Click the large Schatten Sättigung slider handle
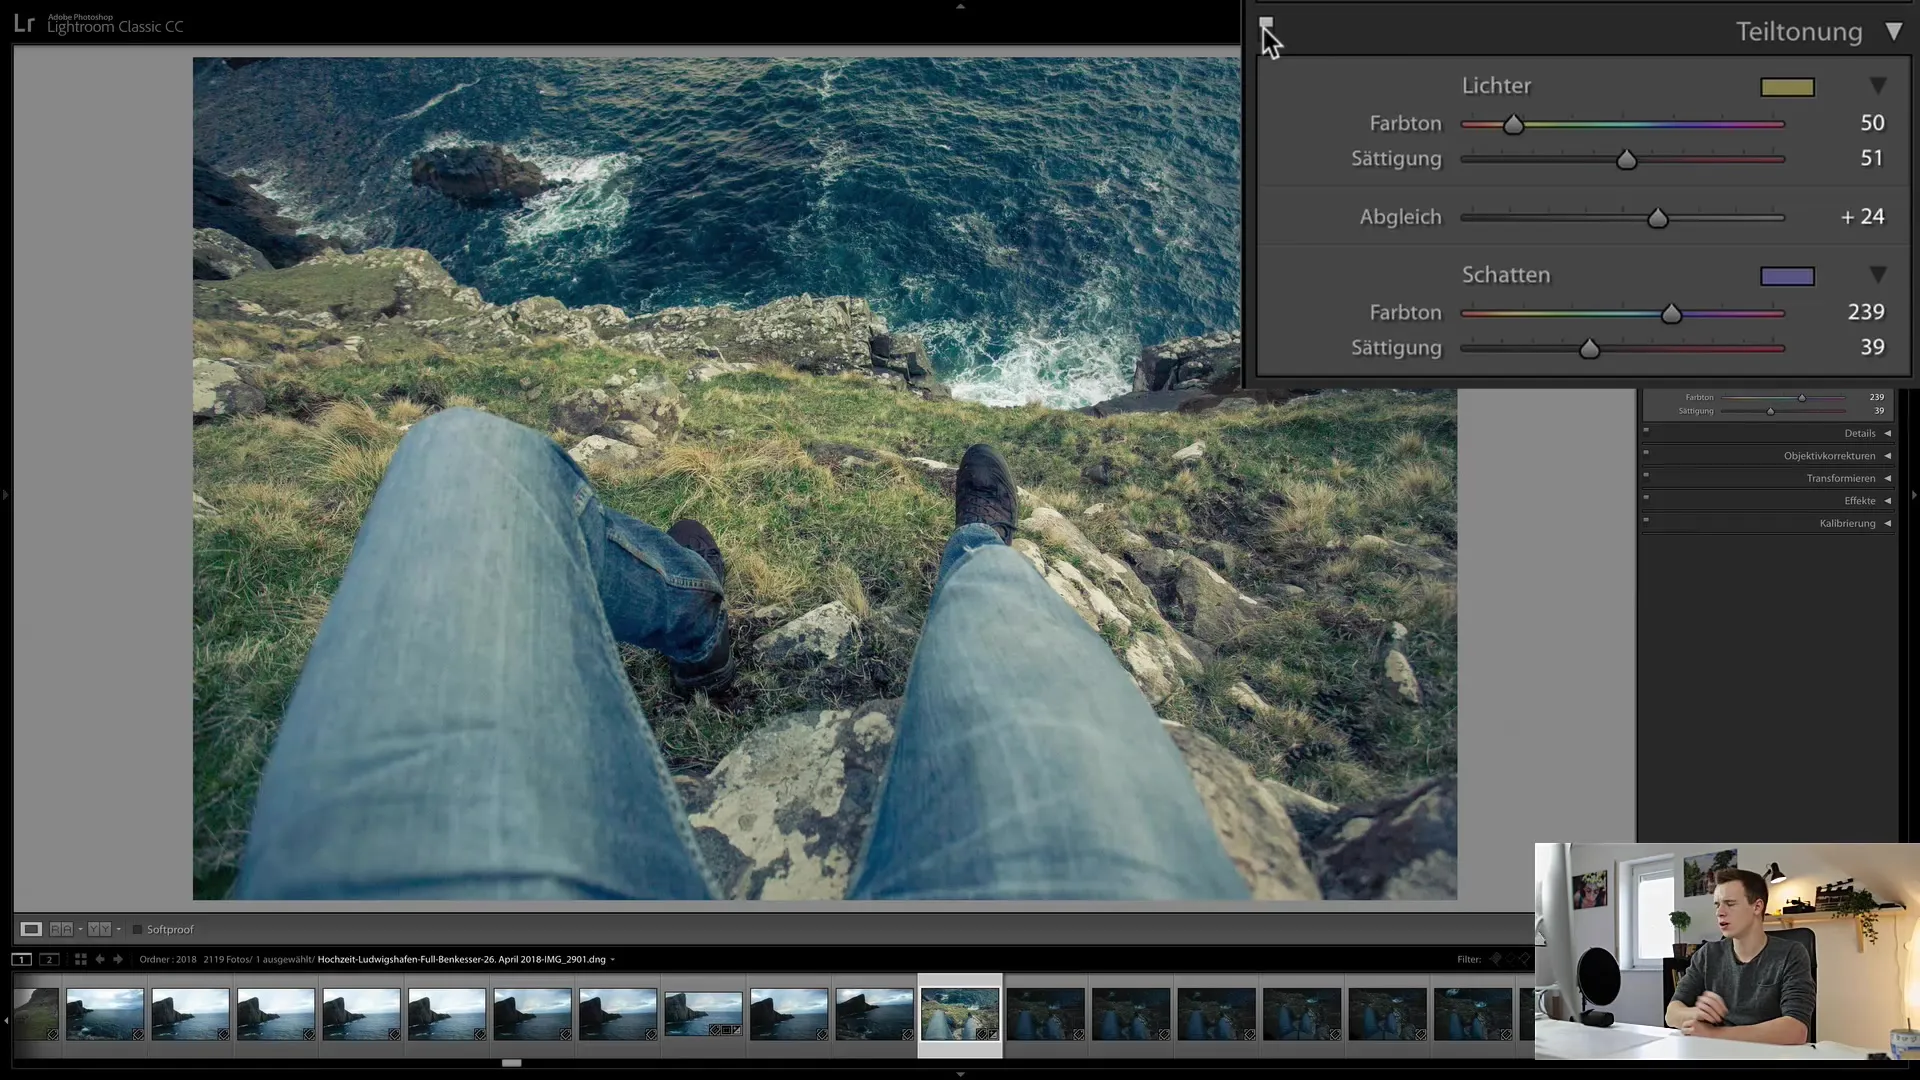1920x1080 pixels. pos(1589,349)
